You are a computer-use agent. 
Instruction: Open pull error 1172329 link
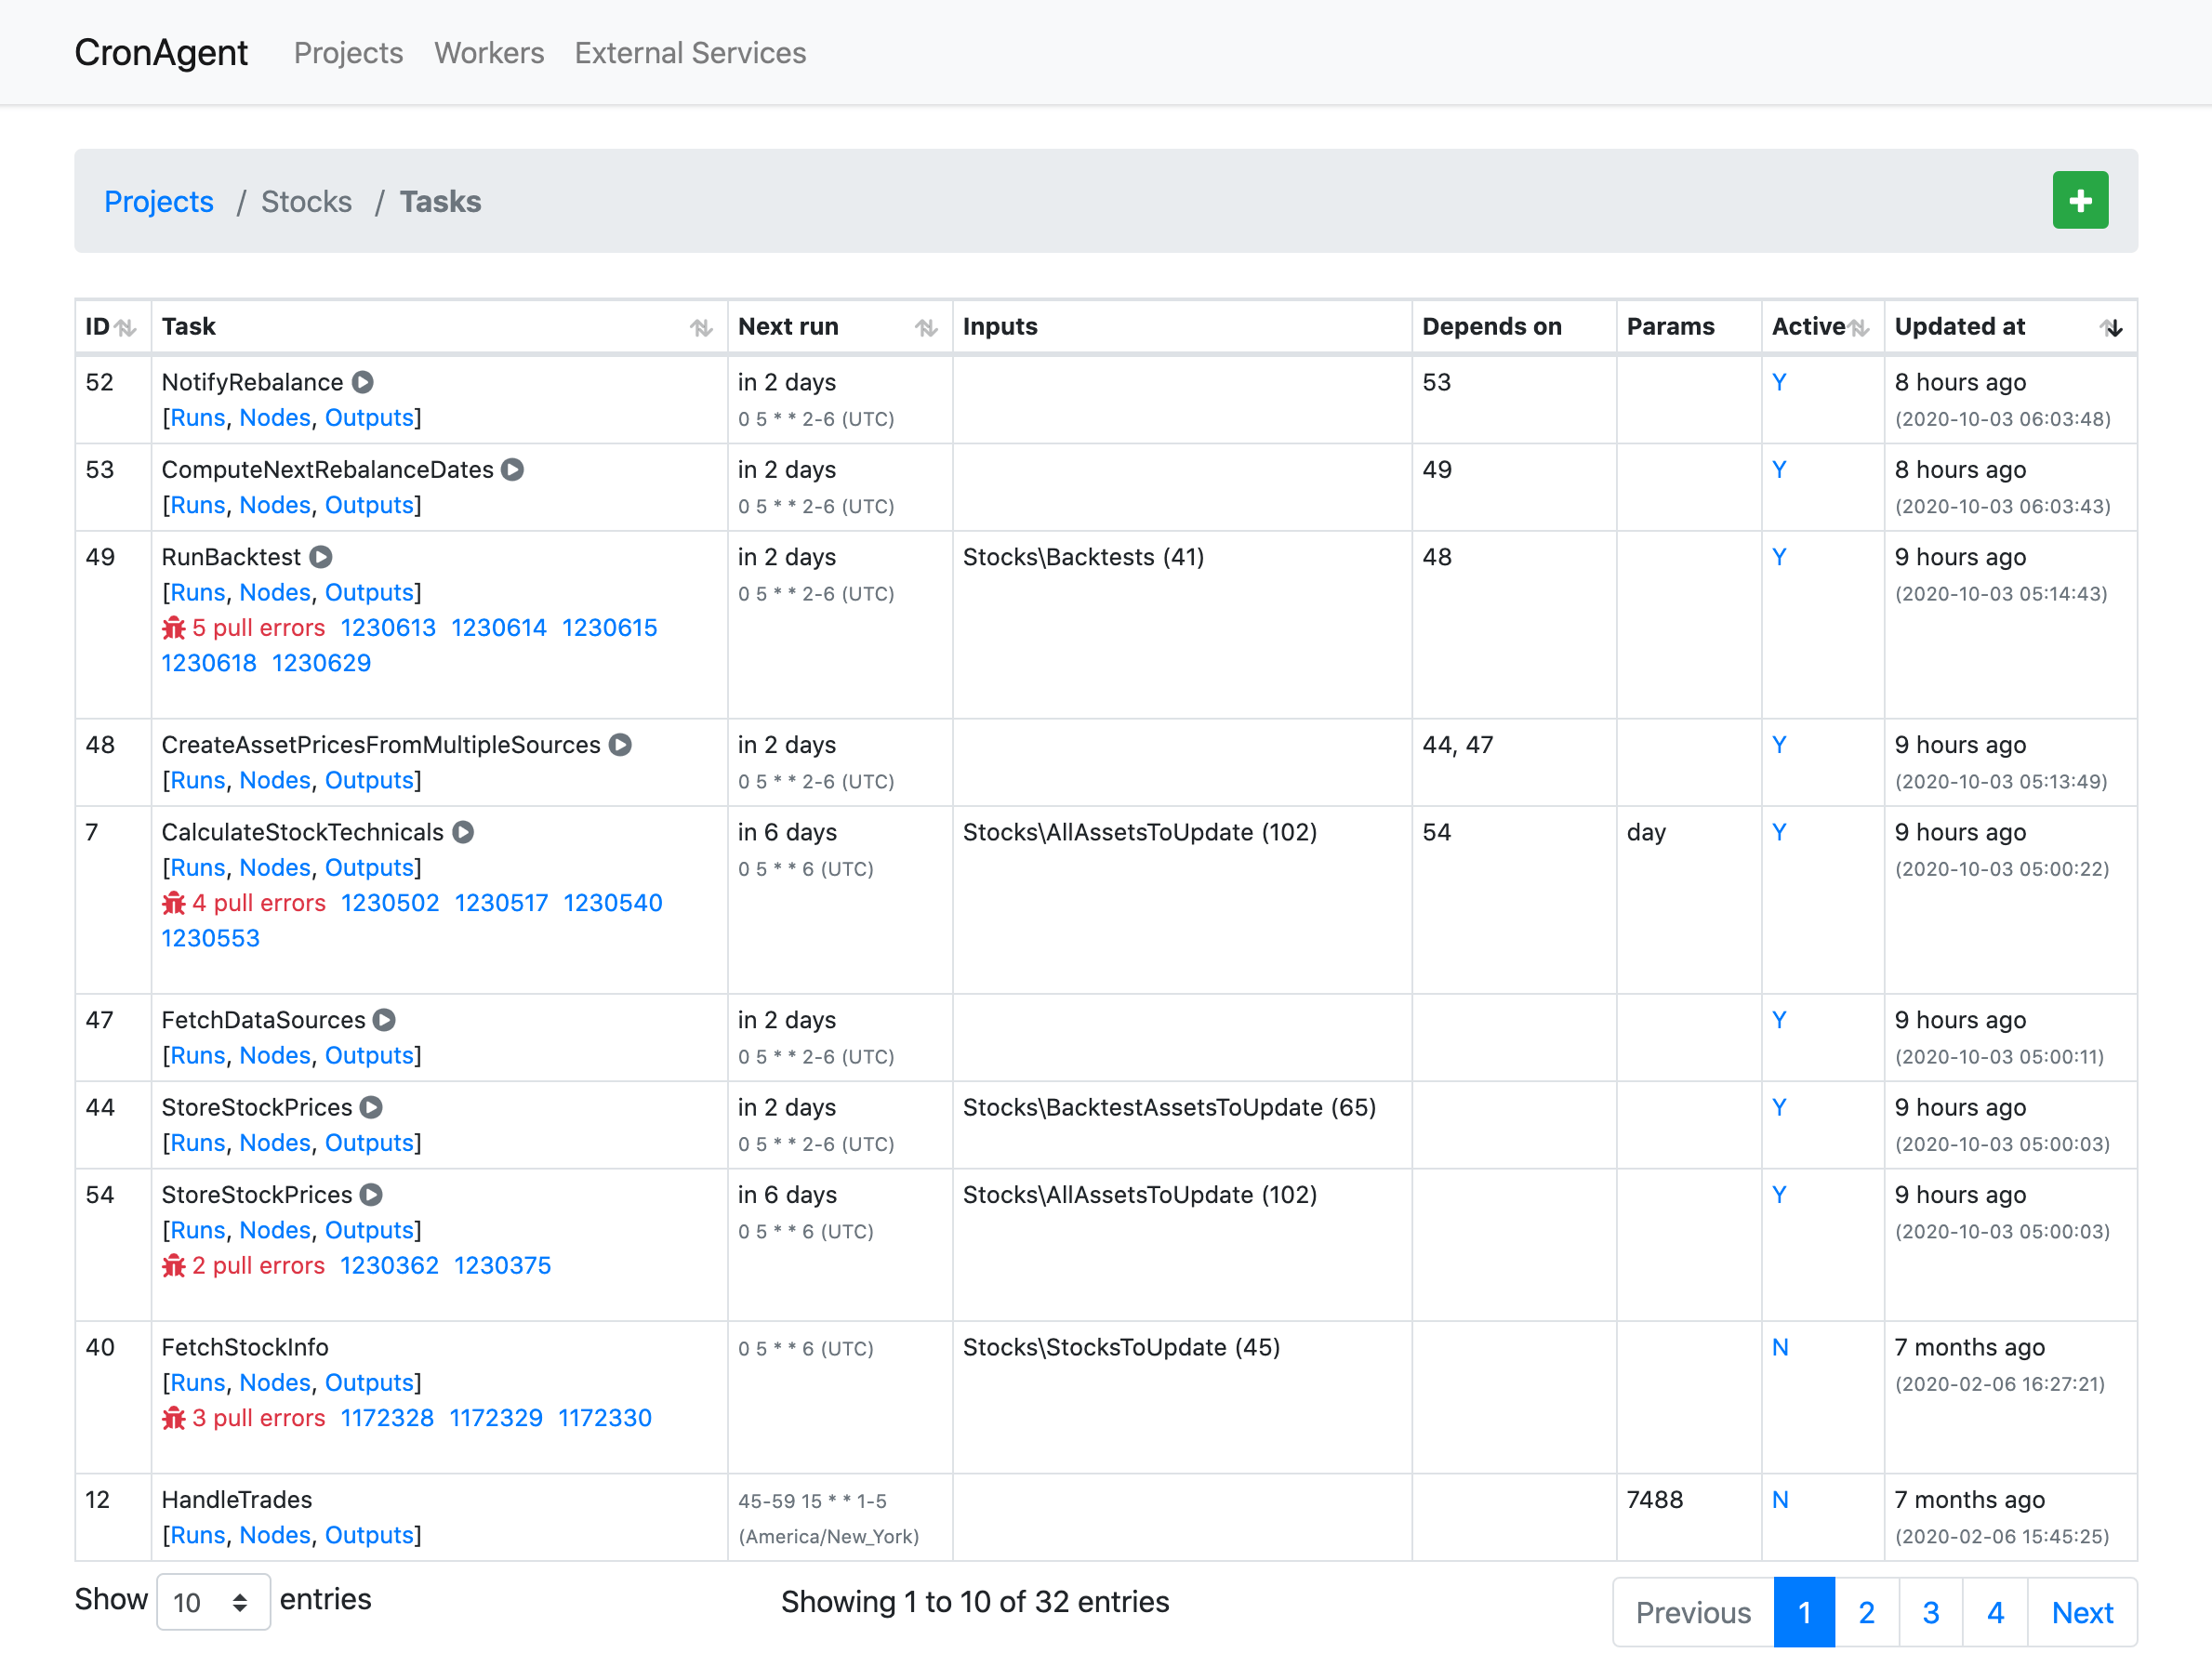496,1418
